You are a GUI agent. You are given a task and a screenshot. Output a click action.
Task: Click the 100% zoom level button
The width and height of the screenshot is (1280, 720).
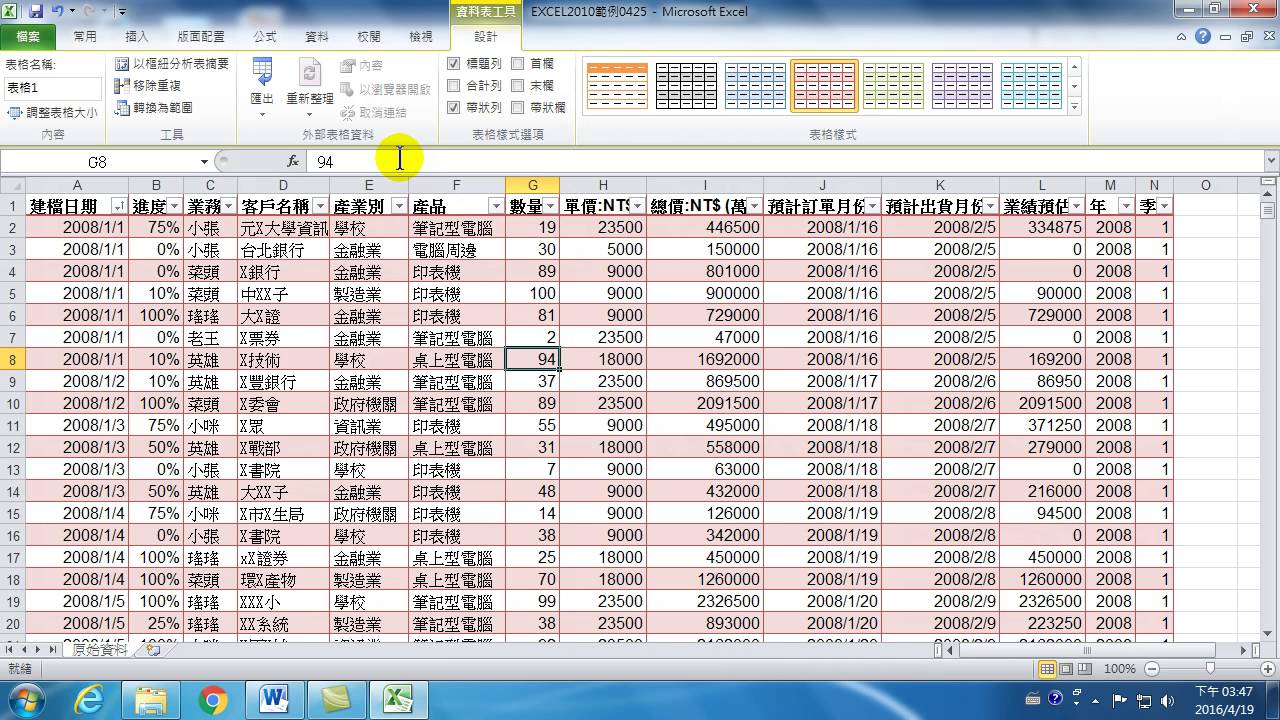click(x=1120, y=668)
